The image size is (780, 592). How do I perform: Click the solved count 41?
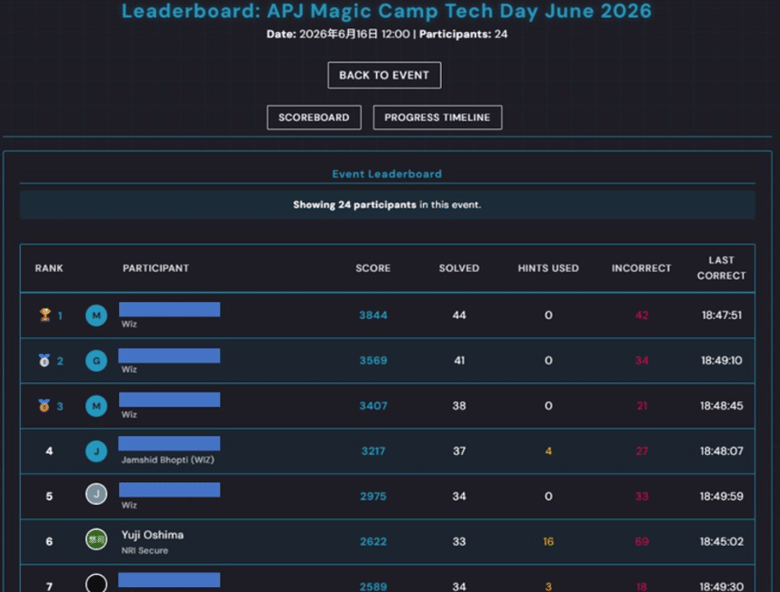(x=459, y=360)
